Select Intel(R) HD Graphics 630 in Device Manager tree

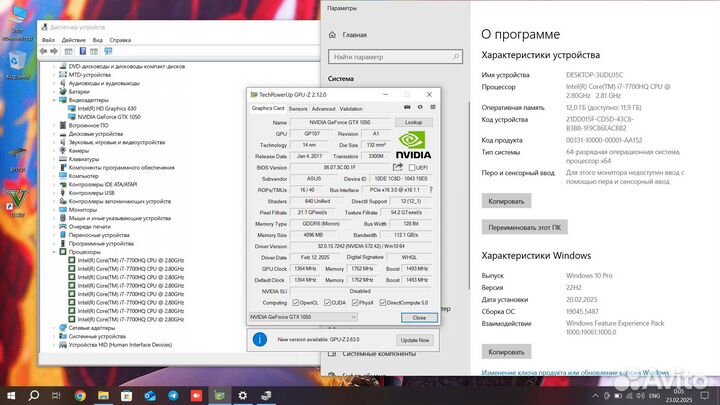pos(107,109)
